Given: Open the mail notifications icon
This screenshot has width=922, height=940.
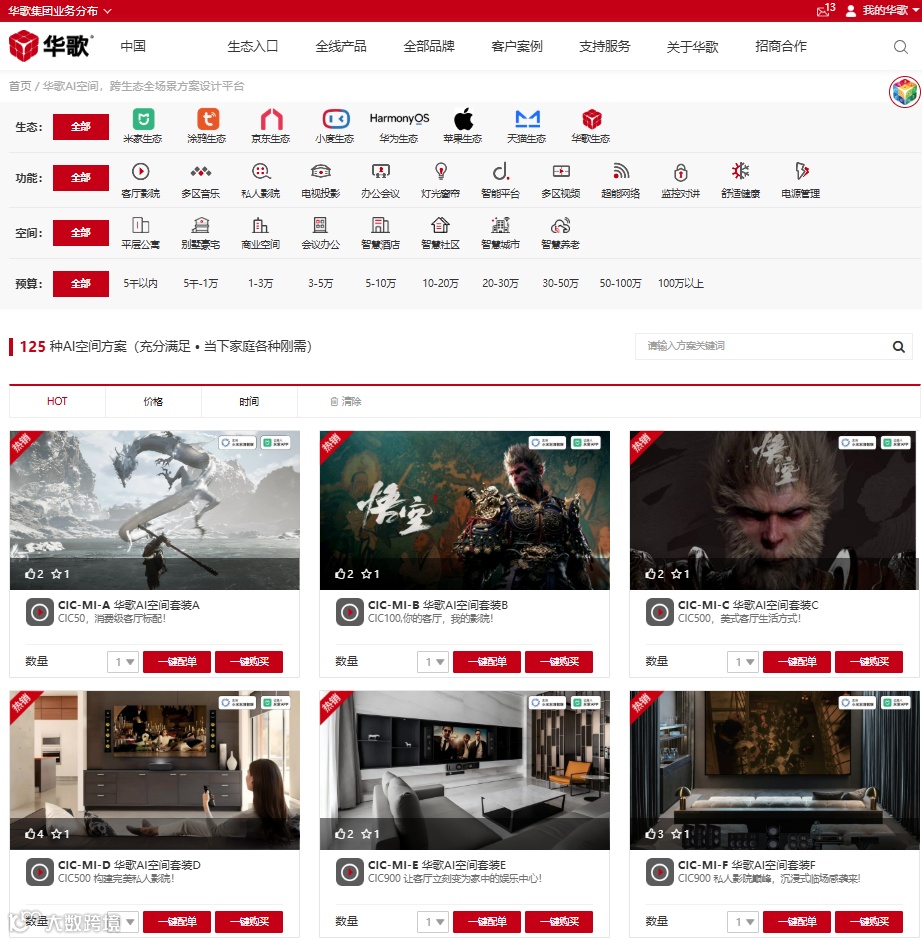Looking at the screenshot, I should point(825,10).
